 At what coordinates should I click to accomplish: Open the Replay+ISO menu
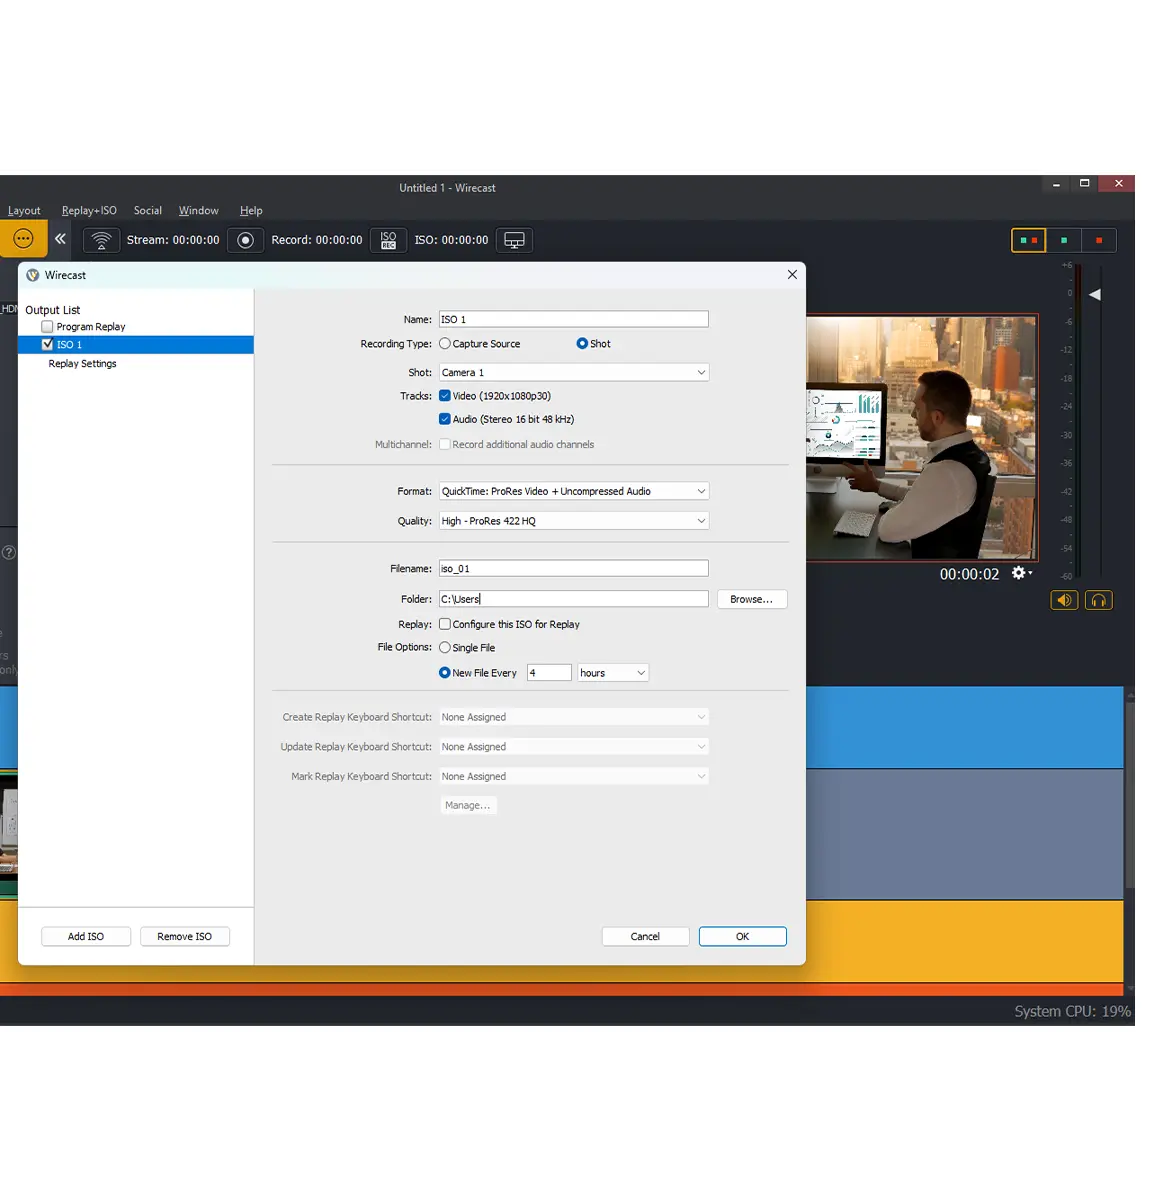pyautogui.click(x=89, y=211)
